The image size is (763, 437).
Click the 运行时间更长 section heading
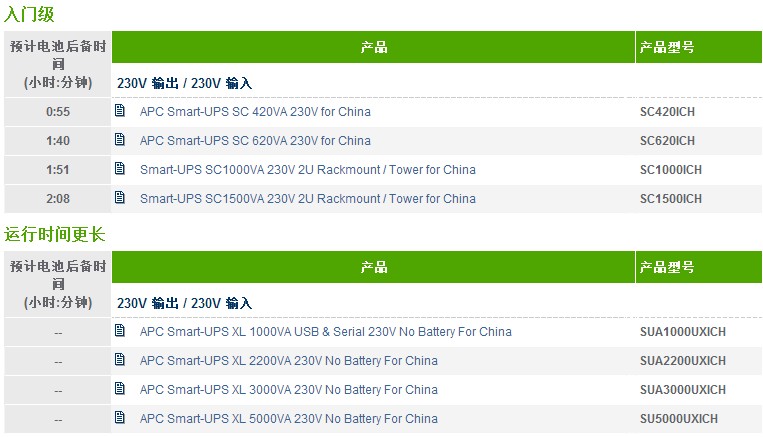point(54,234)
